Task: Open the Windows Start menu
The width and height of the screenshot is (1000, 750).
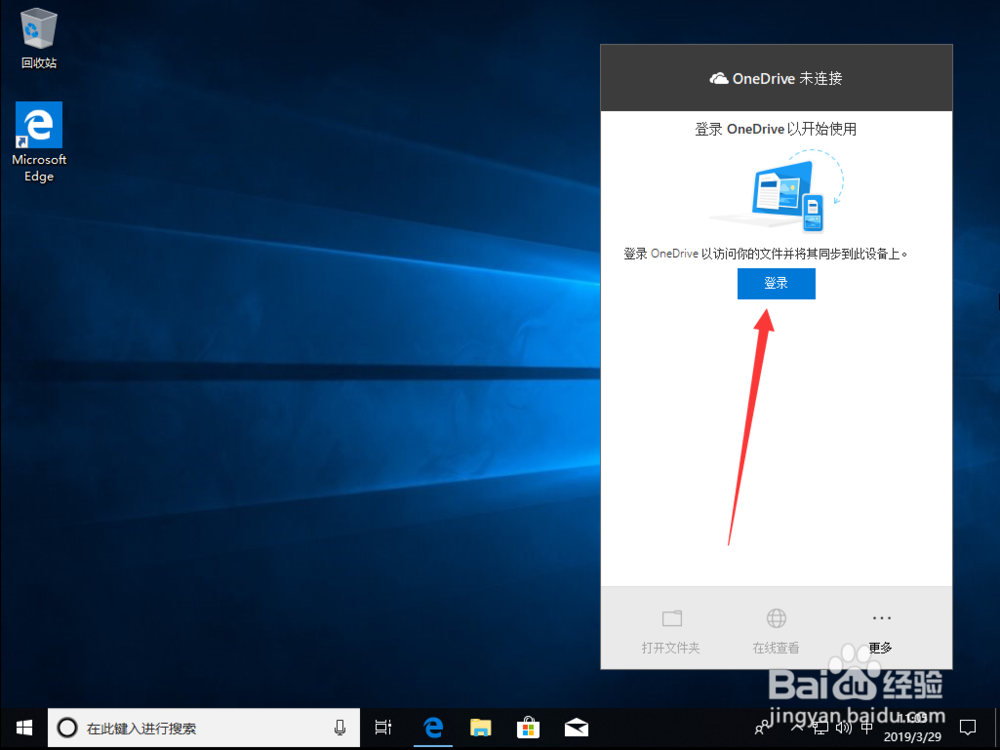Action: (24, 728)
